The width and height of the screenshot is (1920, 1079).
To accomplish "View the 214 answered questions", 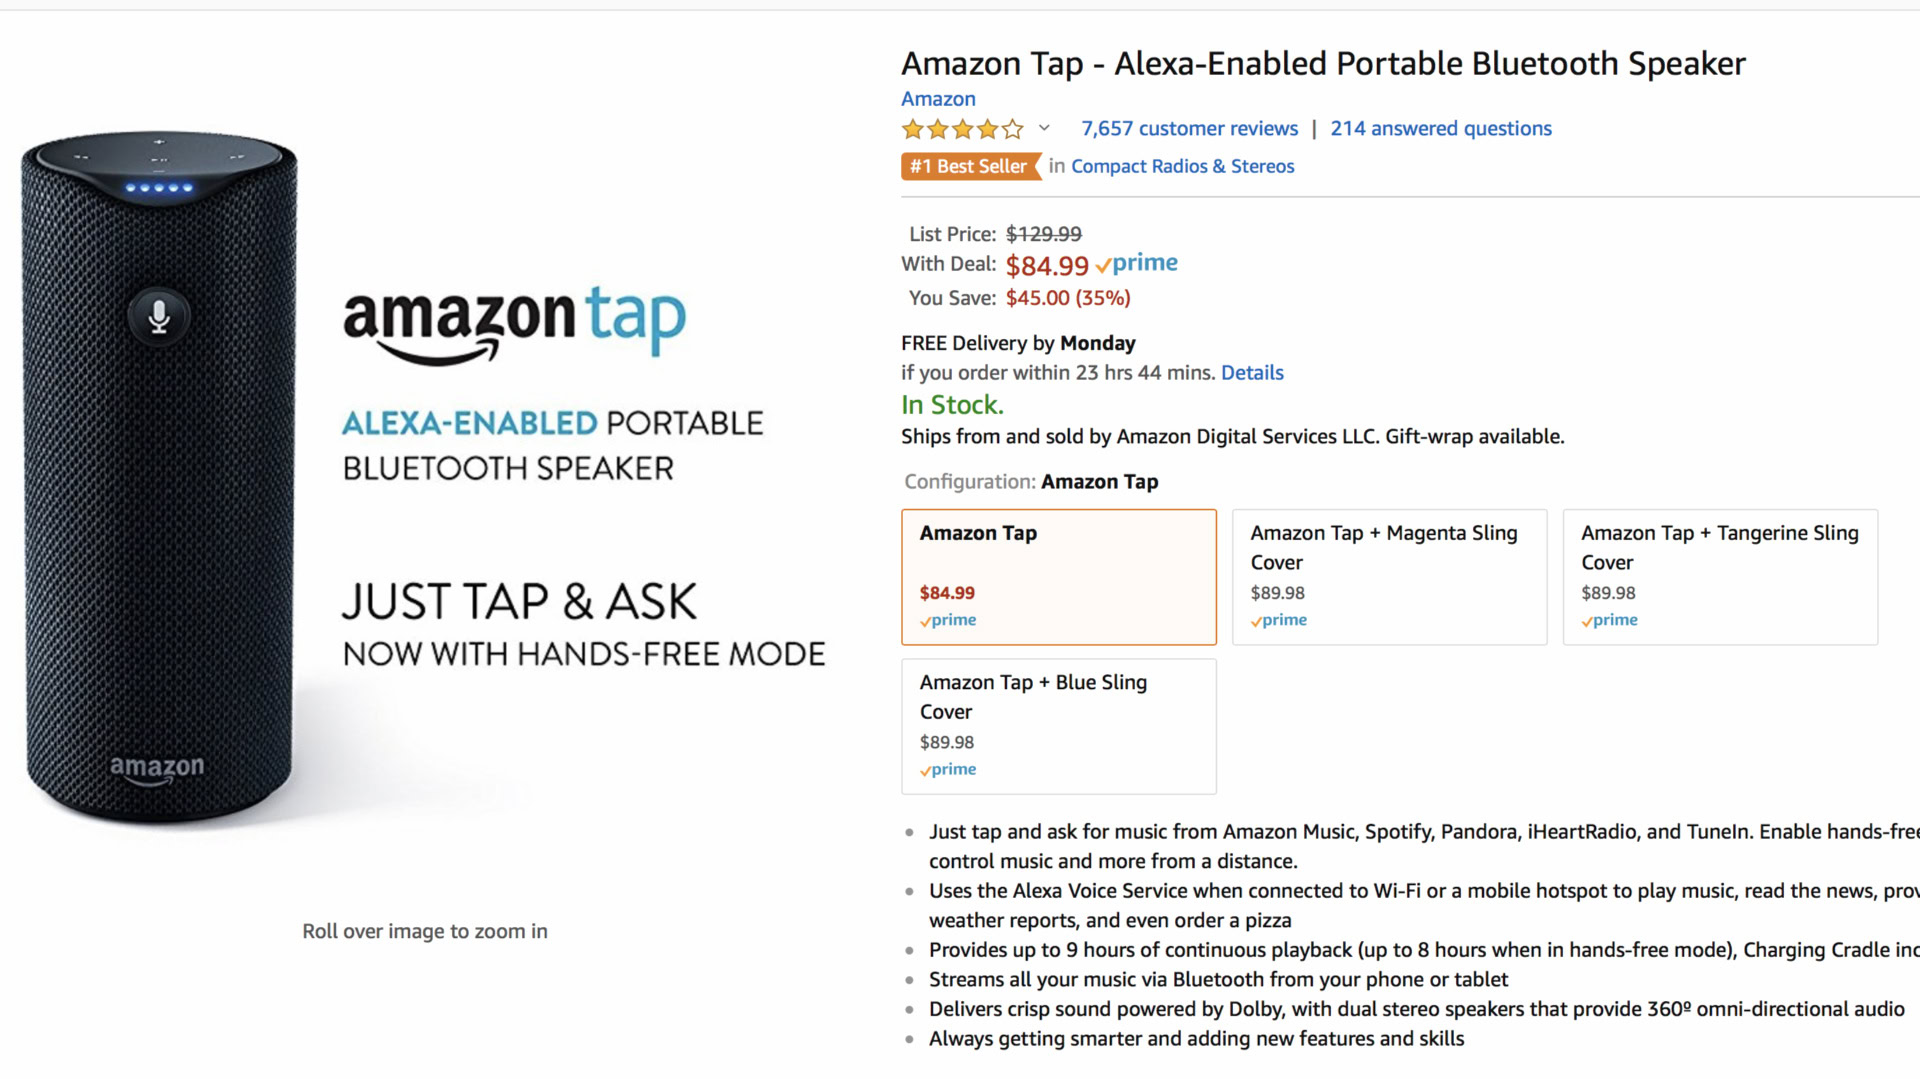I will tap(1440, 129).
